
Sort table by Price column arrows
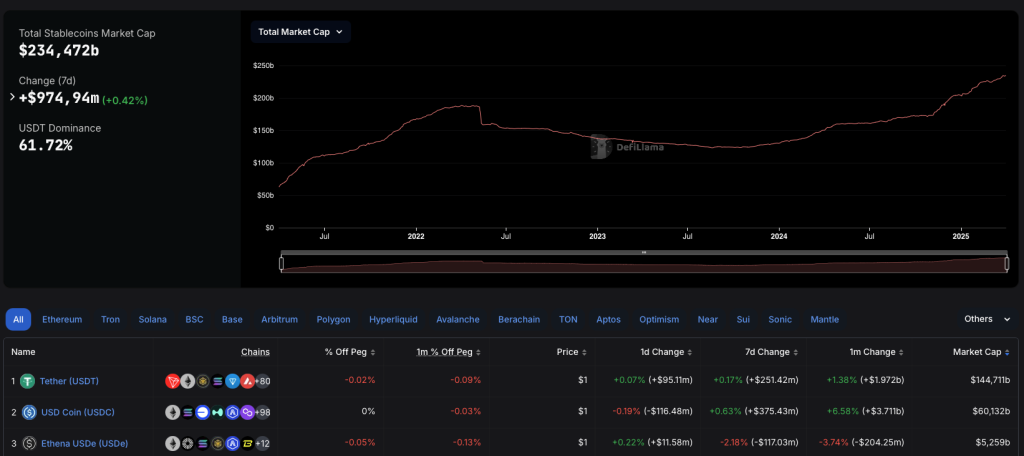tap(584, 352)
